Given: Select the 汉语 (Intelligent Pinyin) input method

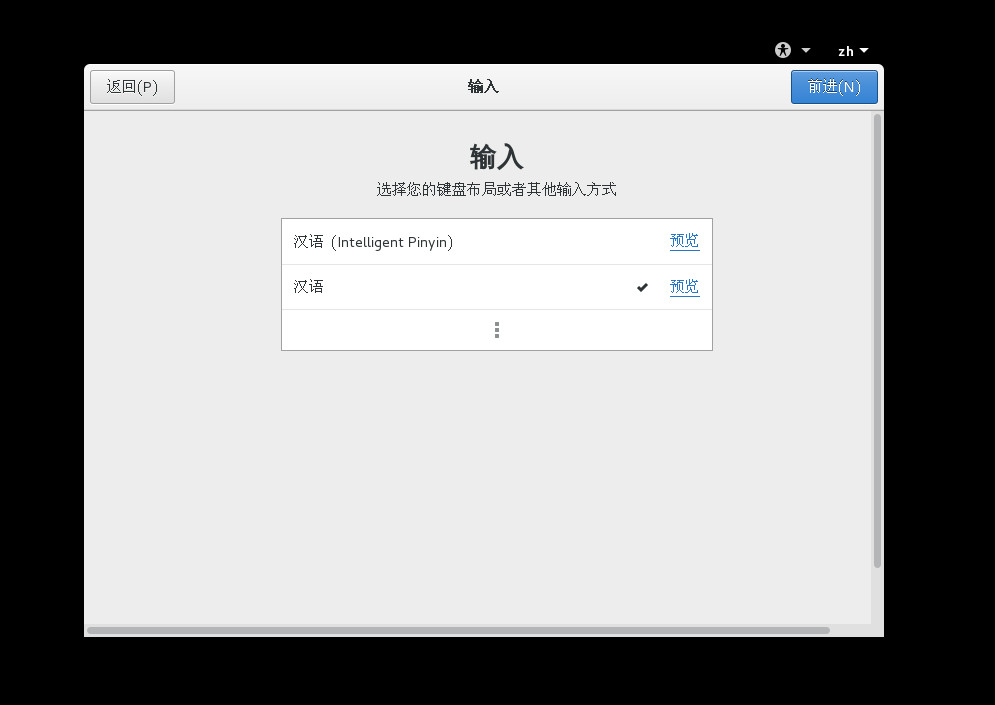Looking at the screenshot, I should pos(420,241).
